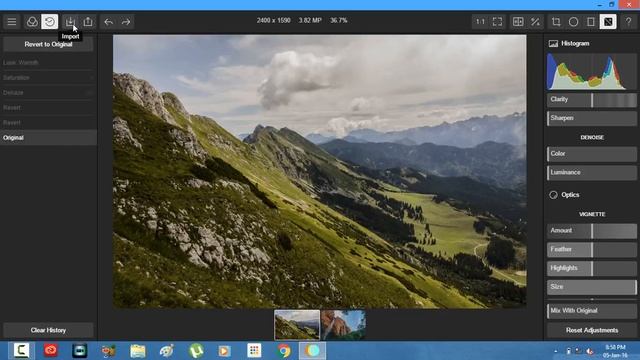Click the '2400 x 1590' dimensions text

pos(273,20)
